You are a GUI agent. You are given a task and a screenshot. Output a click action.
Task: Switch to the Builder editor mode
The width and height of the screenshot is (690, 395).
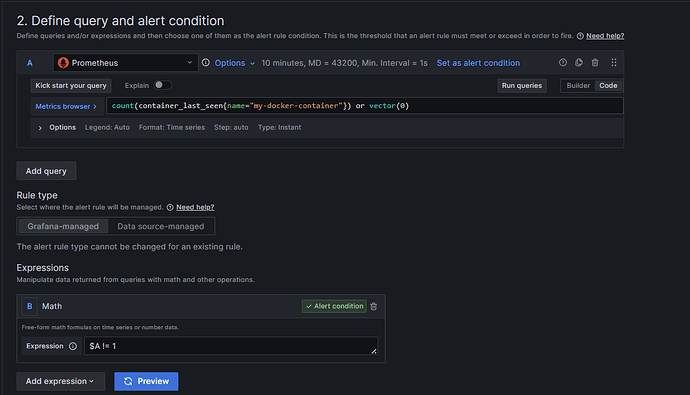pos(578,86)
